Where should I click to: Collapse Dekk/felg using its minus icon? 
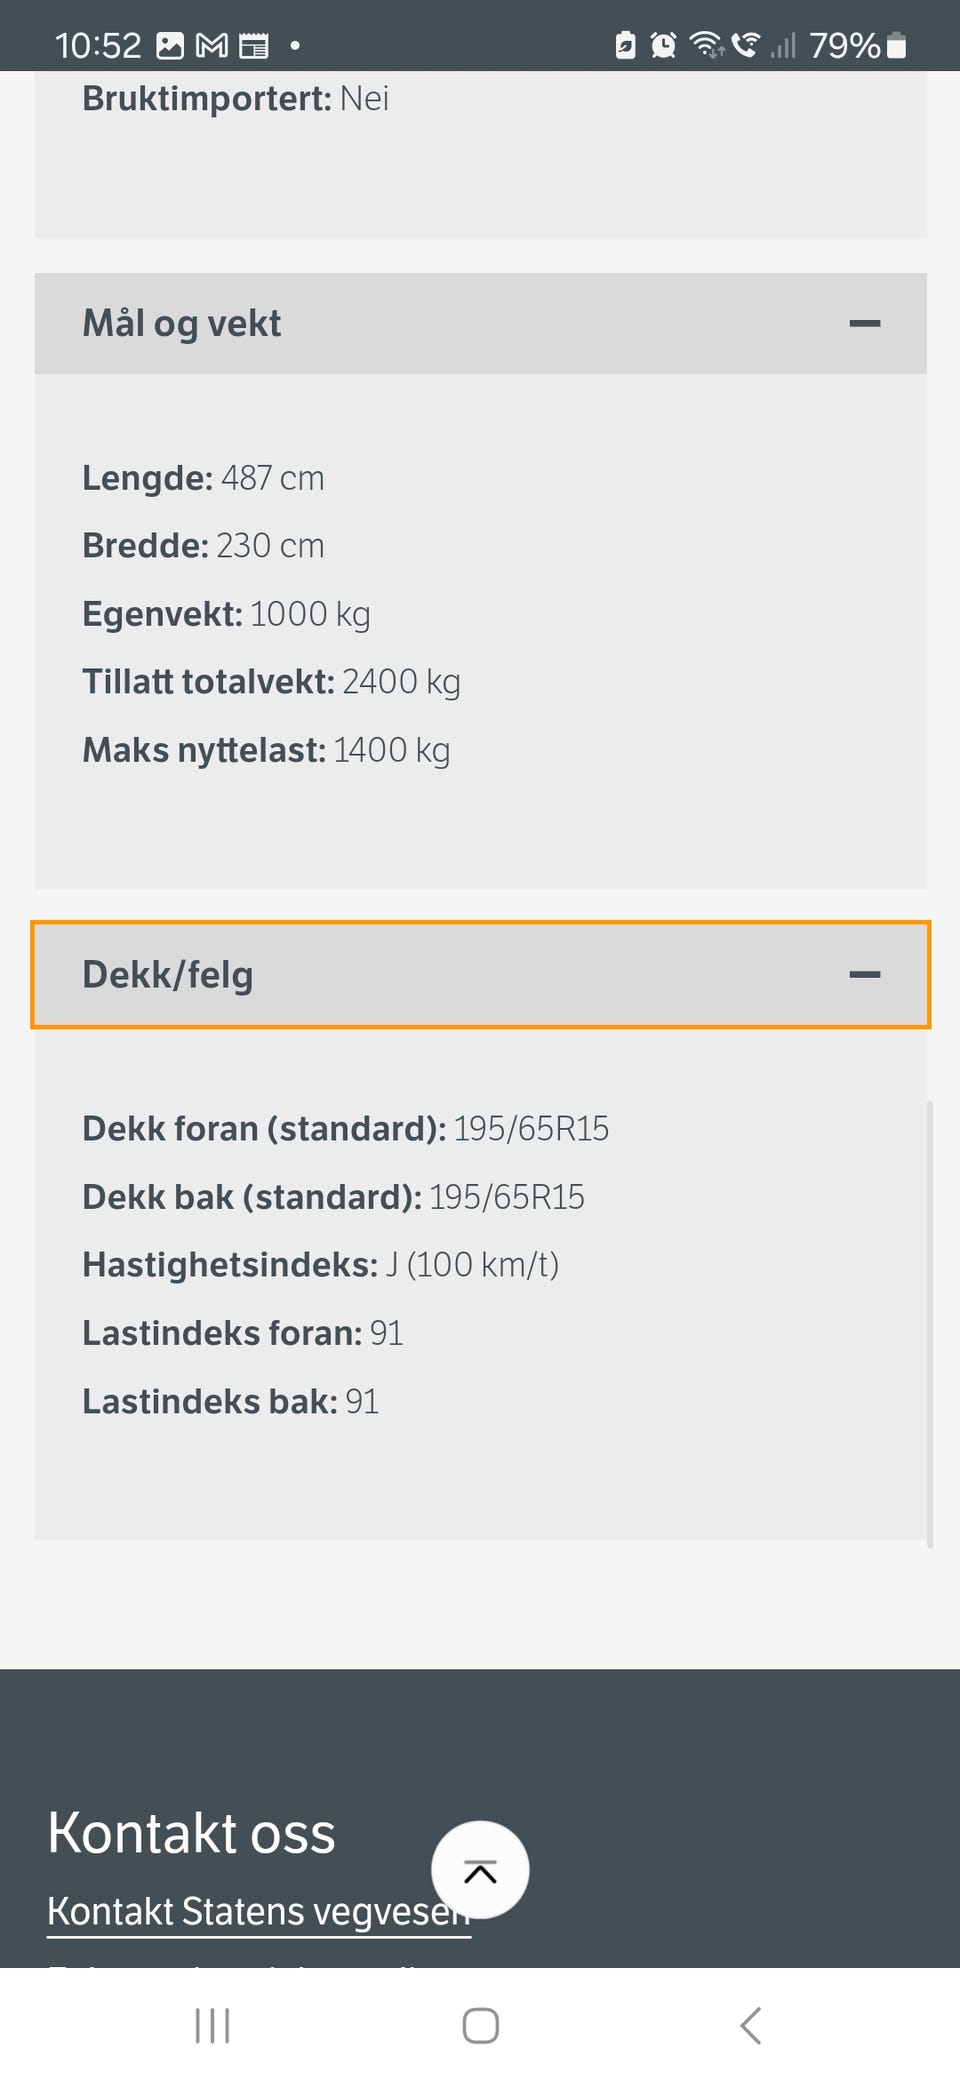(x=864, y=975)
